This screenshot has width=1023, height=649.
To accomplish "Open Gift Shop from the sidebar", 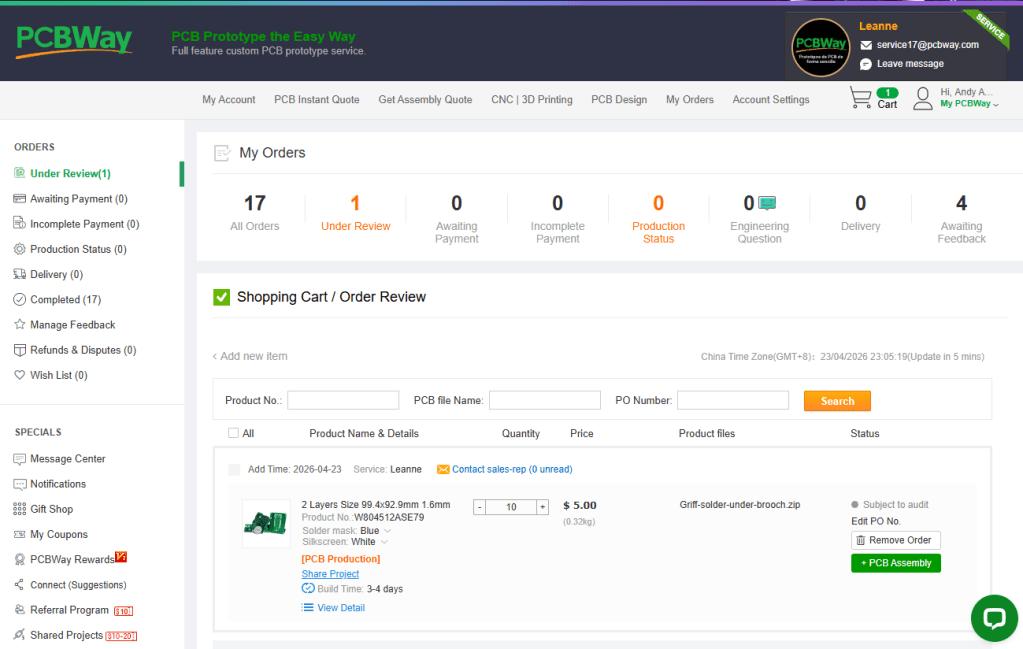I will (51, 509).
